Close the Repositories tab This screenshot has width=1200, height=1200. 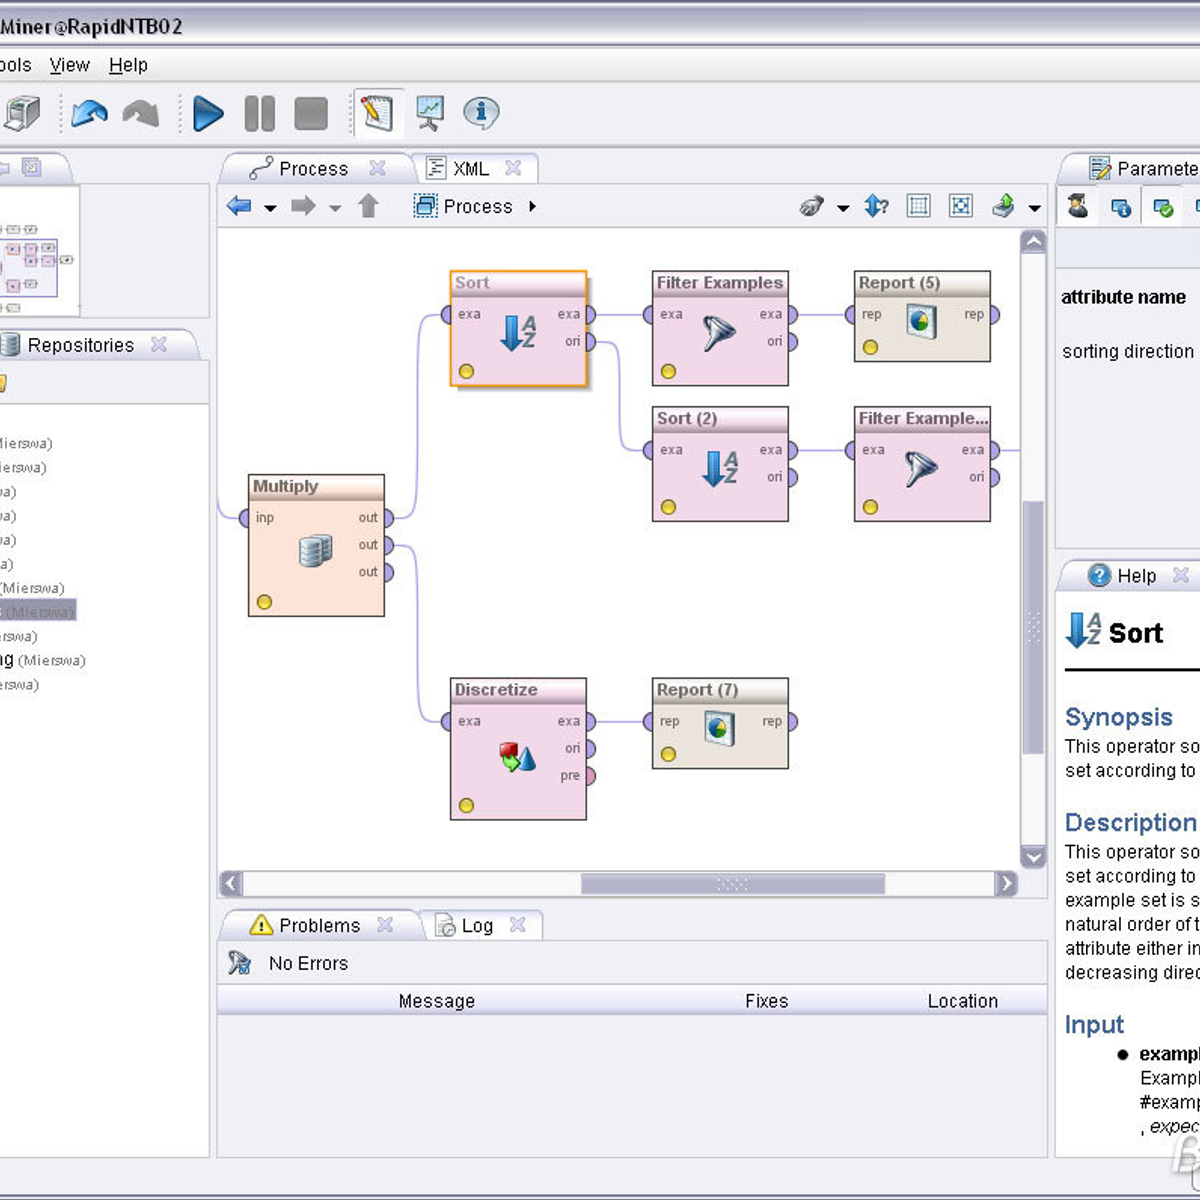[x=158, y=344]
